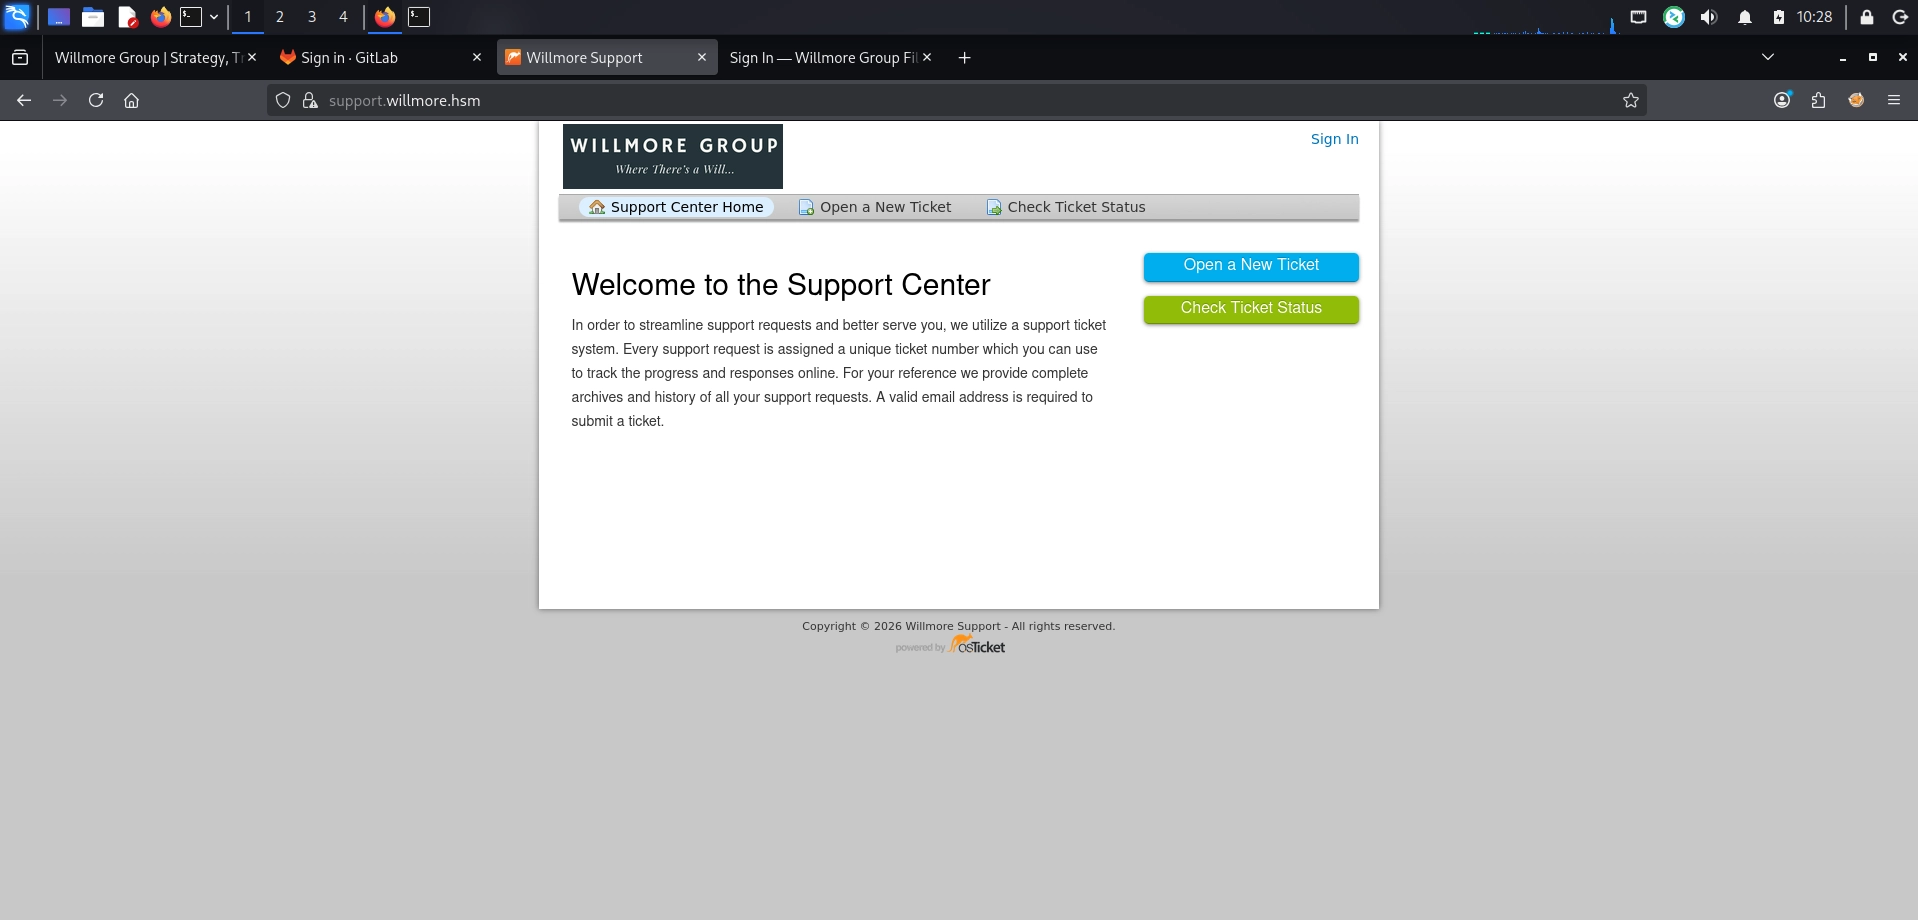Open the Firefox account icon
Viewport: 1918px width, 920px height.
(x=1782, y=100)
